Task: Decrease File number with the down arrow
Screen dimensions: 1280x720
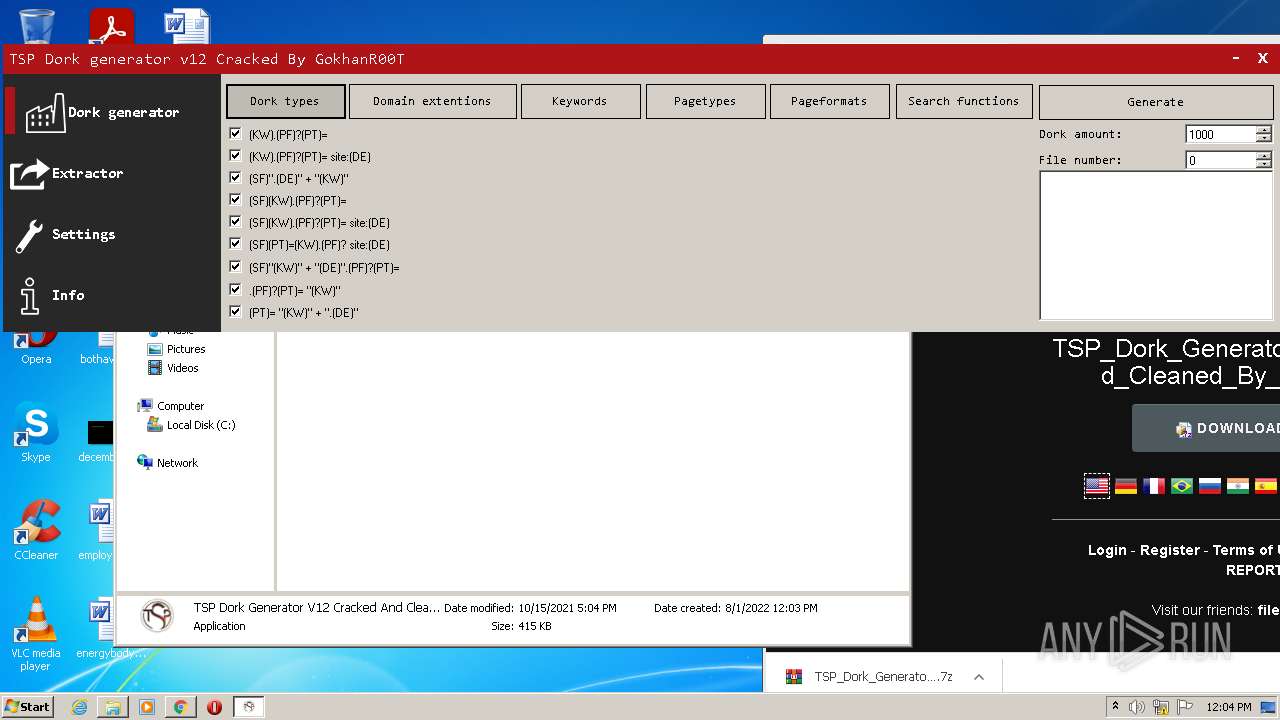Action: (1264, 164)
